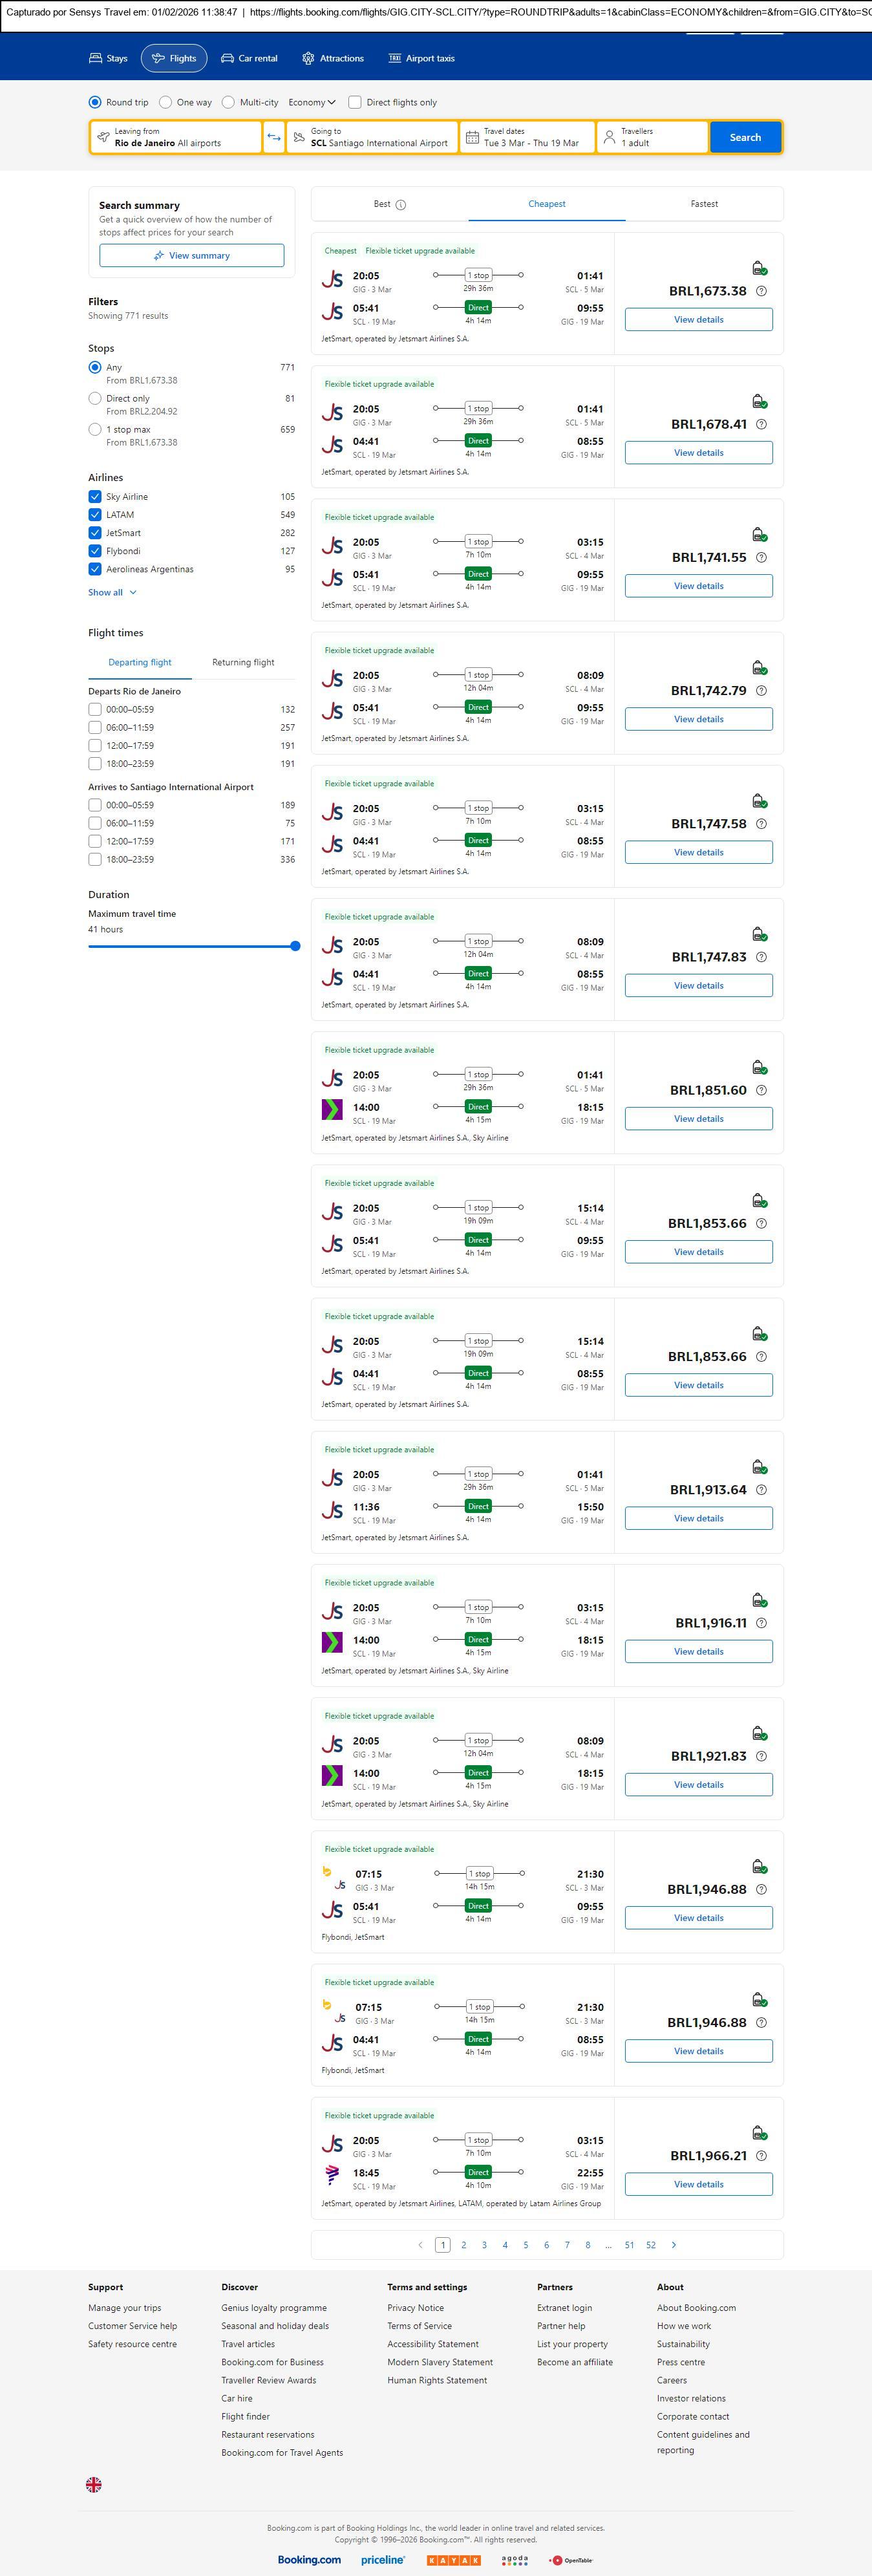Click the Maximum travel time slider handle

tap(295, 946)
